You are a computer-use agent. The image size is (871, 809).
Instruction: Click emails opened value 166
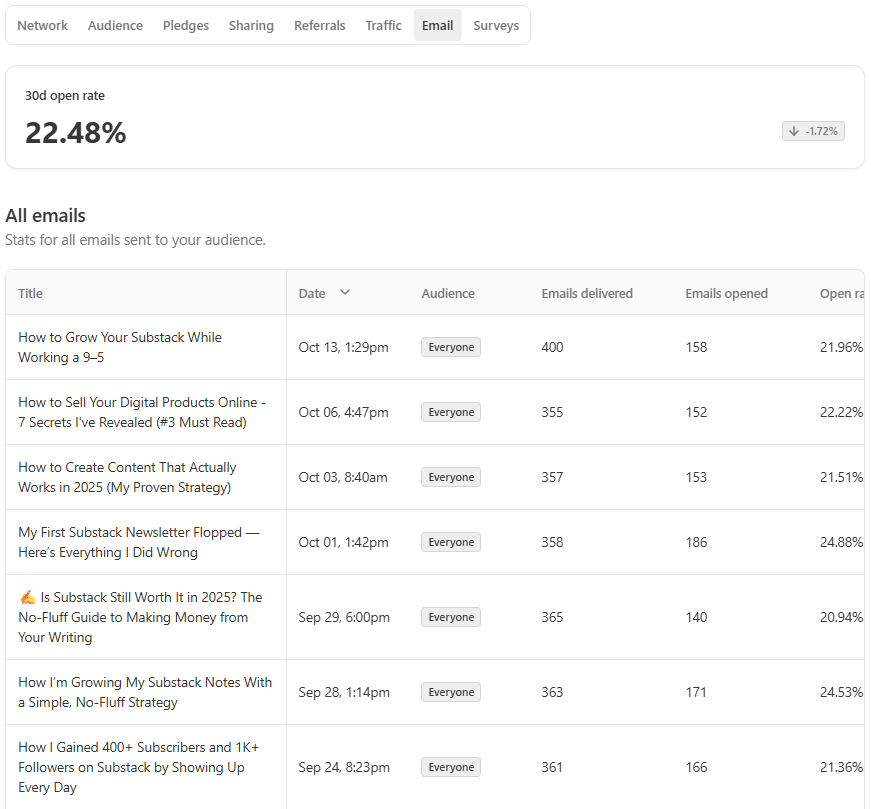coord(696,767)
